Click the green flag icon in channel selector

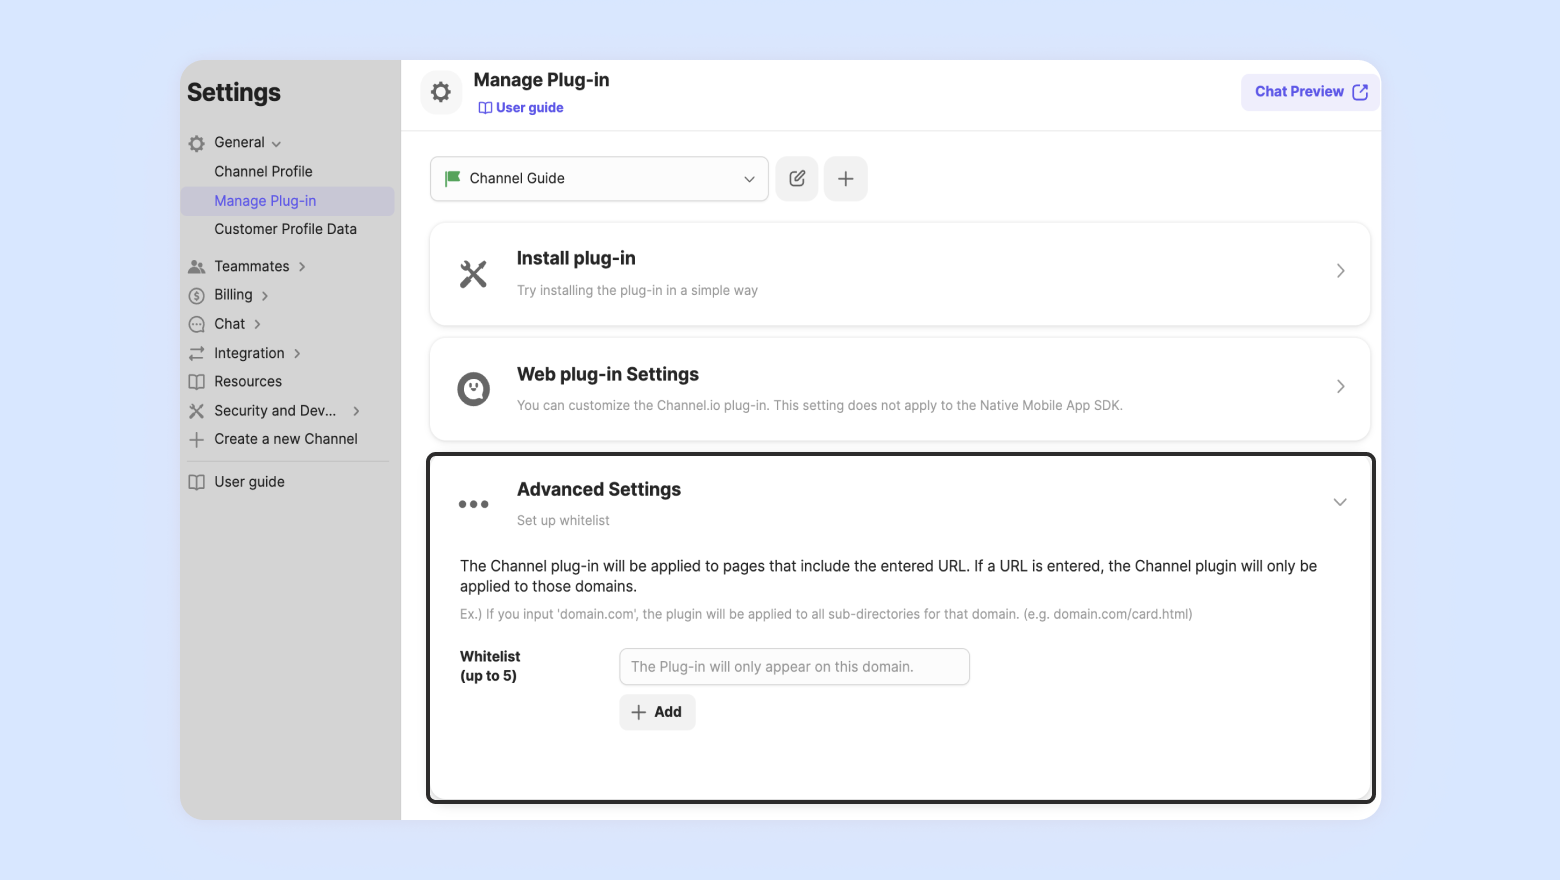(x=453, y=178)
